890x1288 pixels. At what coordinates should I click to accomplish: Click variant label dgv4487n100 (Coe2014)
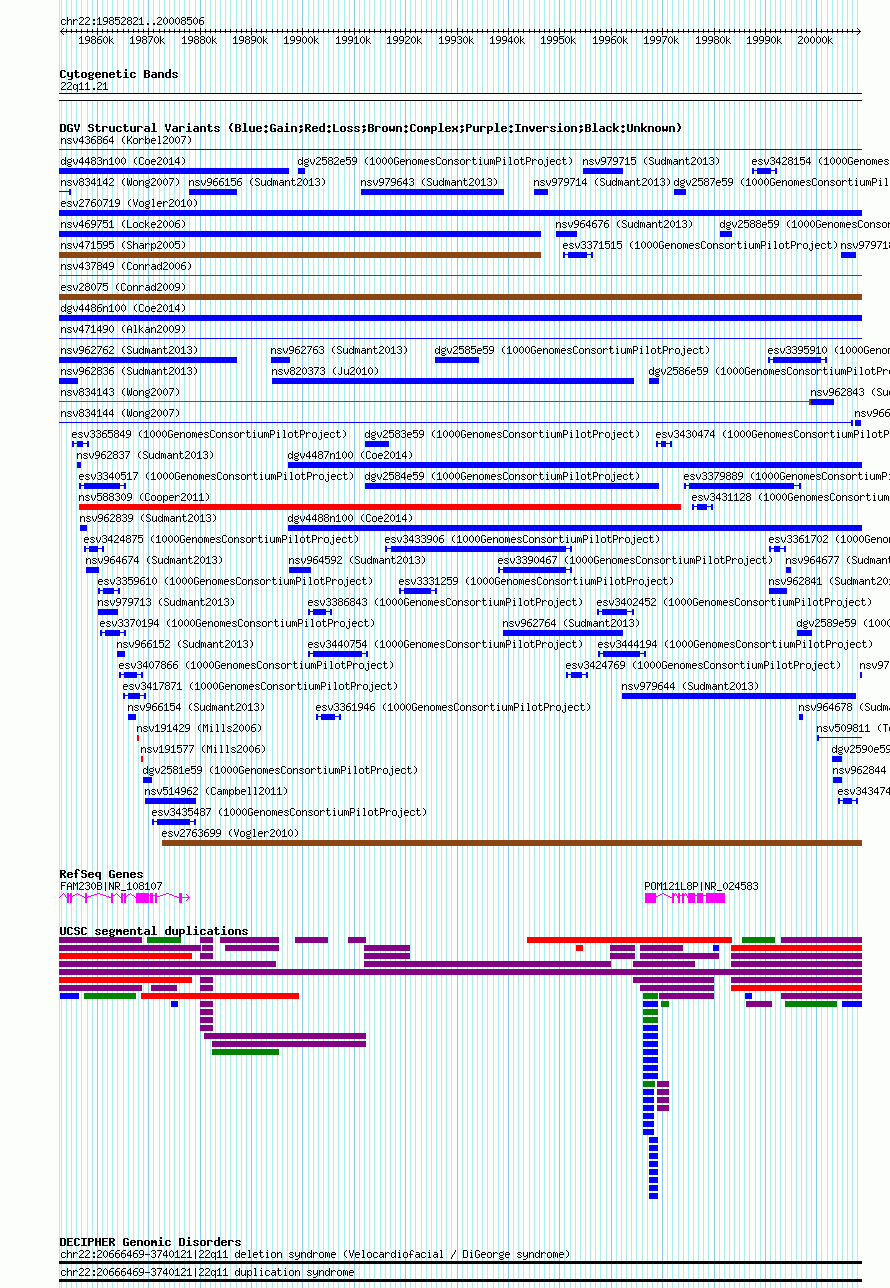coord(350,455)
